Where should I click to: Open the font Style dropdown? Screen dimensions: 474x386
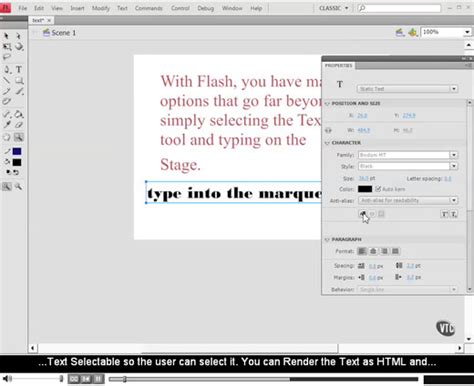(408, 166)
